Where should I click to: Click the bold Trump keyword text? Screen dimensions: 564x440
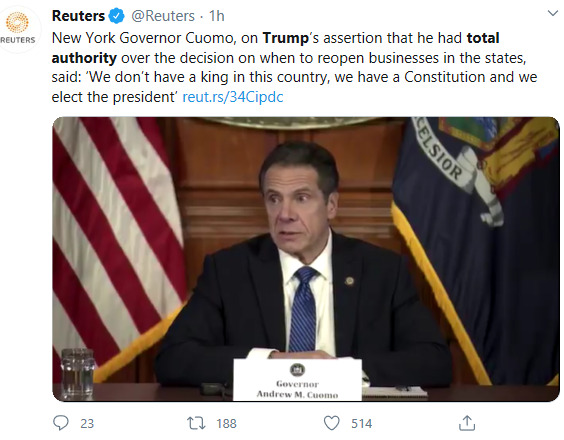(286, 38)
